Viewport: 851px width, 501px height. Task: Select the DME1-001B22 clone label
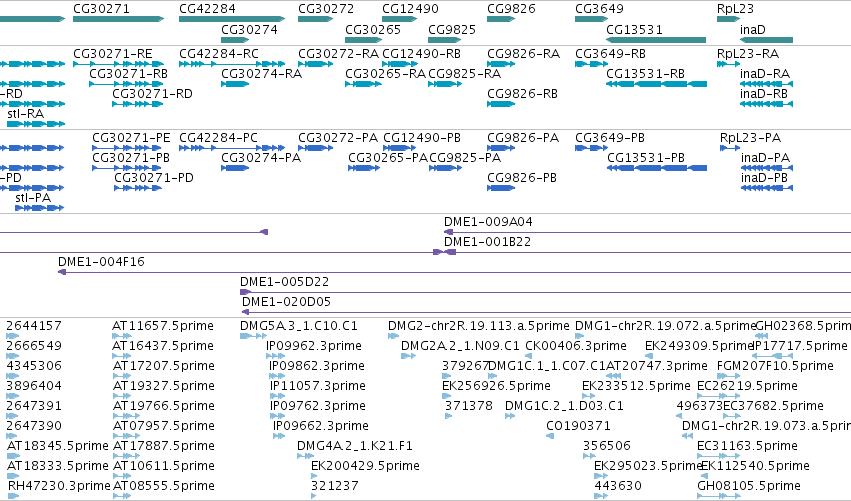[487, 242]
